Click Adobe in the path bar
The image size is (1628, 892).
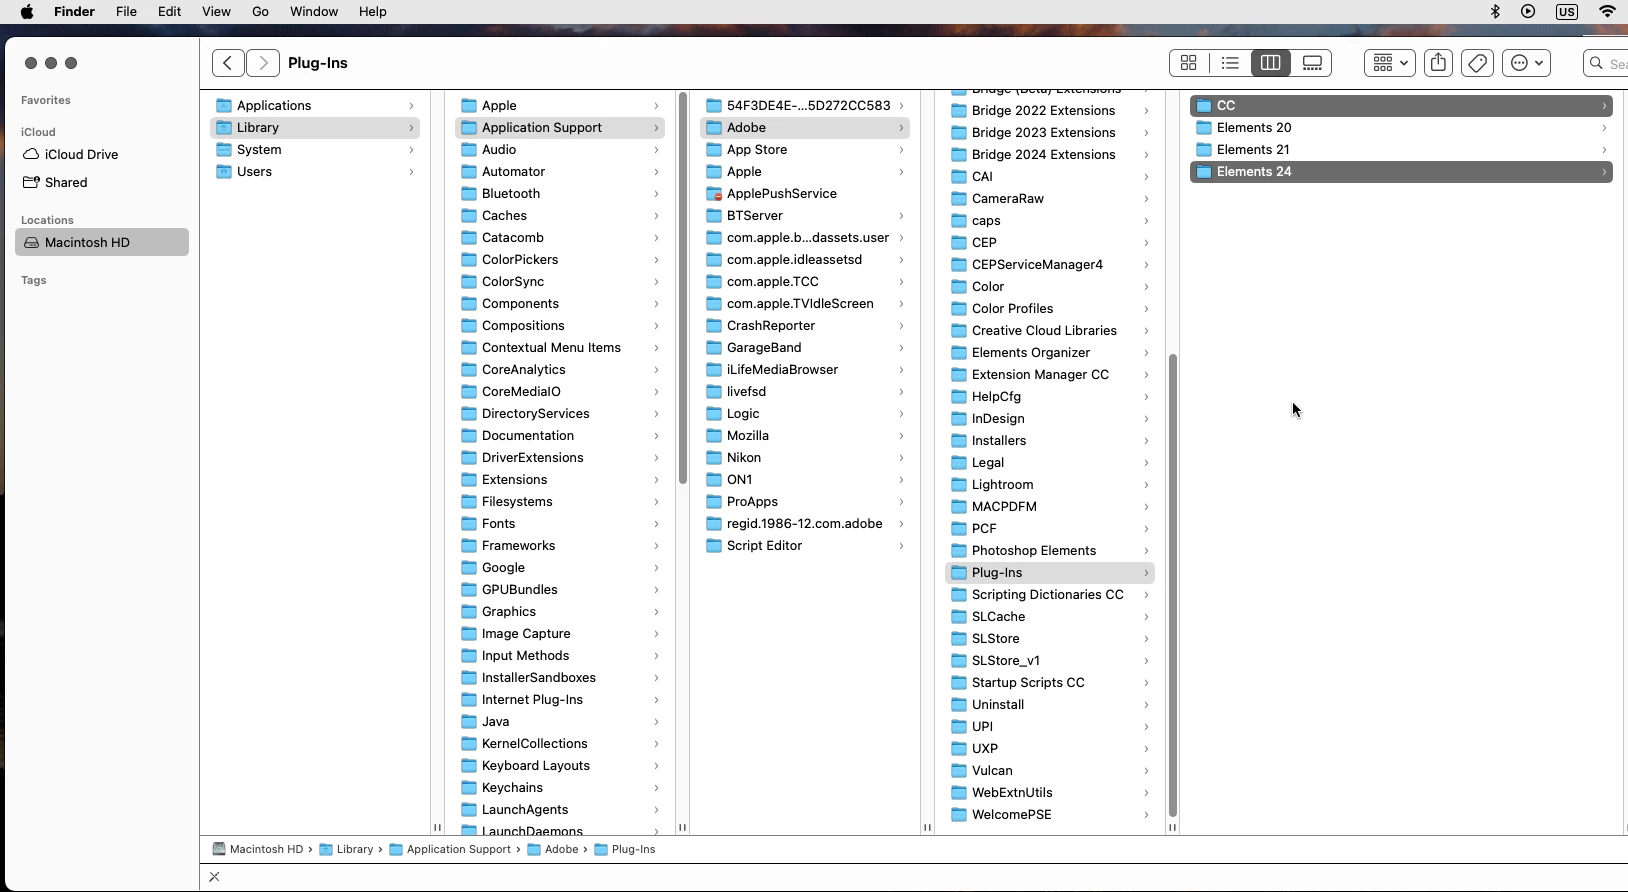tap(553, 849)
